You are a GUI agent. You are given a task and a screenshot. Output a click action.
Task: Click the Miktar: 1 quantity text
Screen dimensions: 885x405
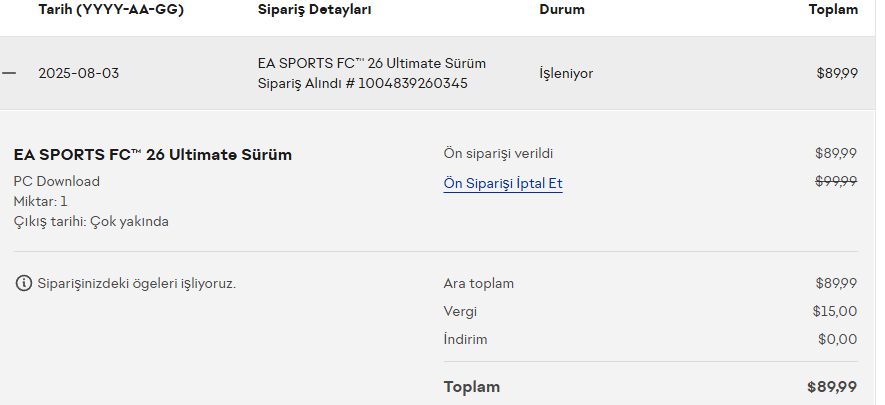tap(40, 201)
